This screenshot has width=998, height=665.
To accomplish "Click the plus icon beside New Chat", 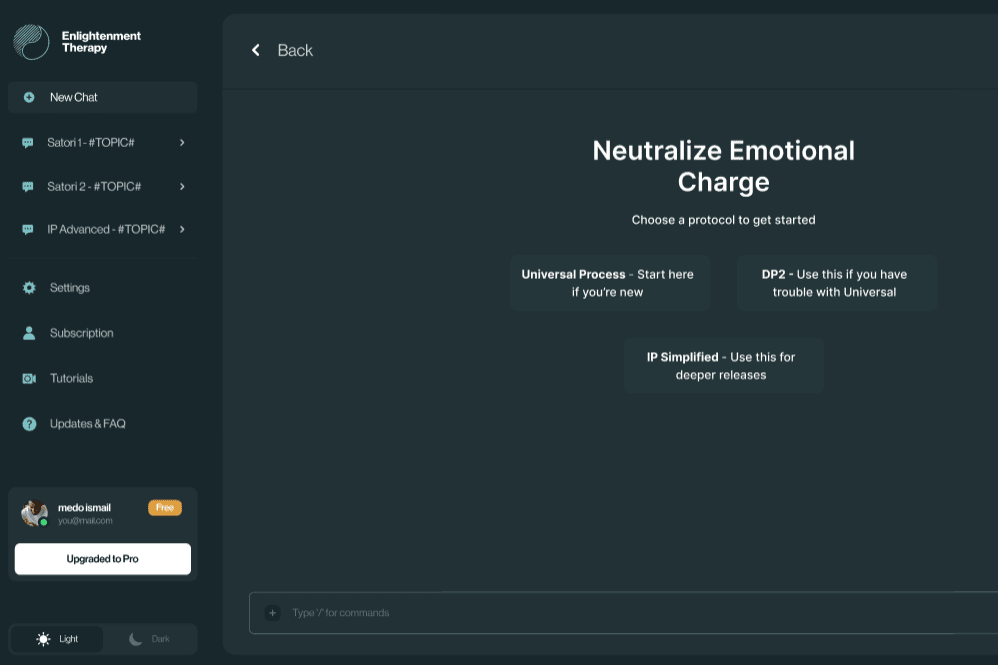I will pyautogui.click(x=29, y=97).
